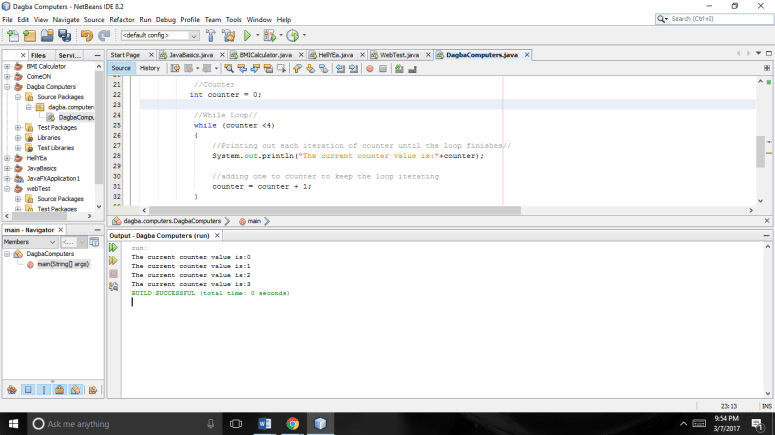Click the Profile Project icon
The image size is (775, 435).
(293, 35)
